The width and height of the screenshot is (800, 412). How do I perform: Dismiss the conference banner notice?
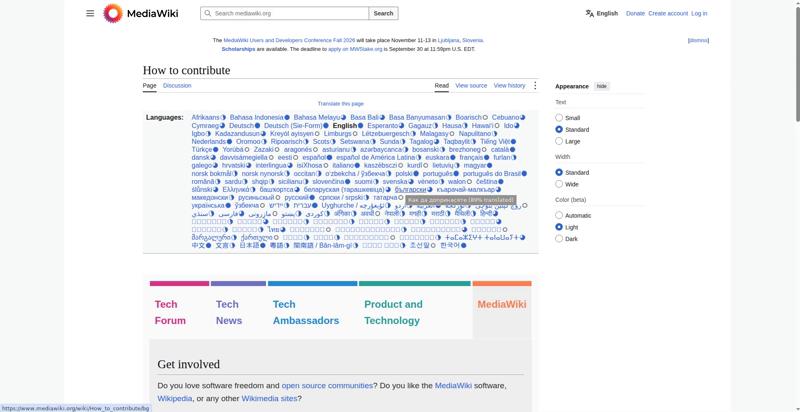coord(698,40)
